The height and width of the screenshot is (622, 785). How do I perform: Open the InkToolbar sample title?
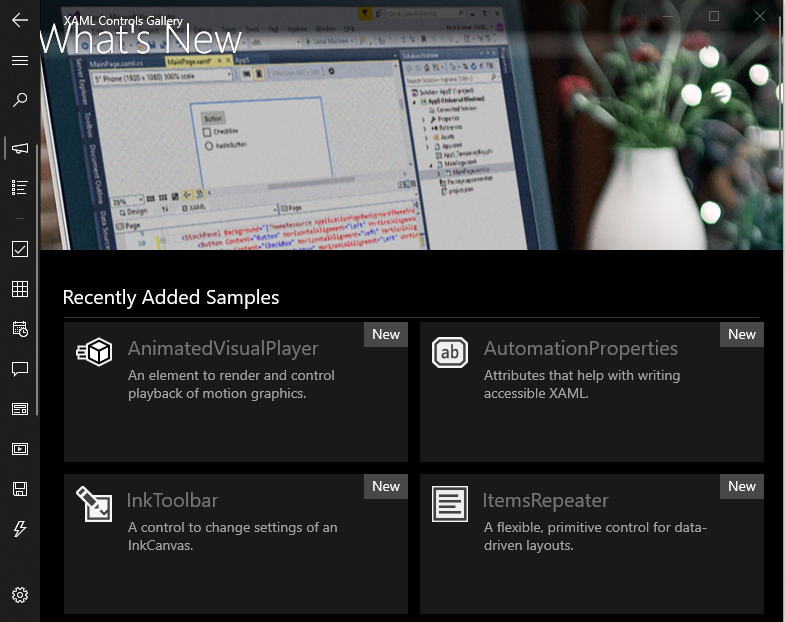click(x=173, y=501)
